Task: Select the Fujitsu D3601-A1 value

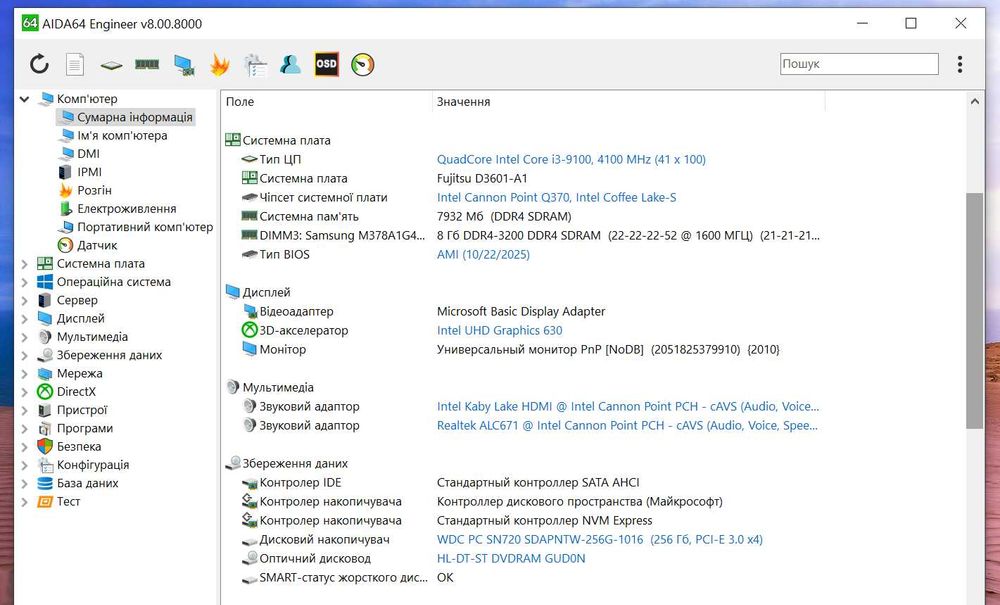Action: [482, 179]
